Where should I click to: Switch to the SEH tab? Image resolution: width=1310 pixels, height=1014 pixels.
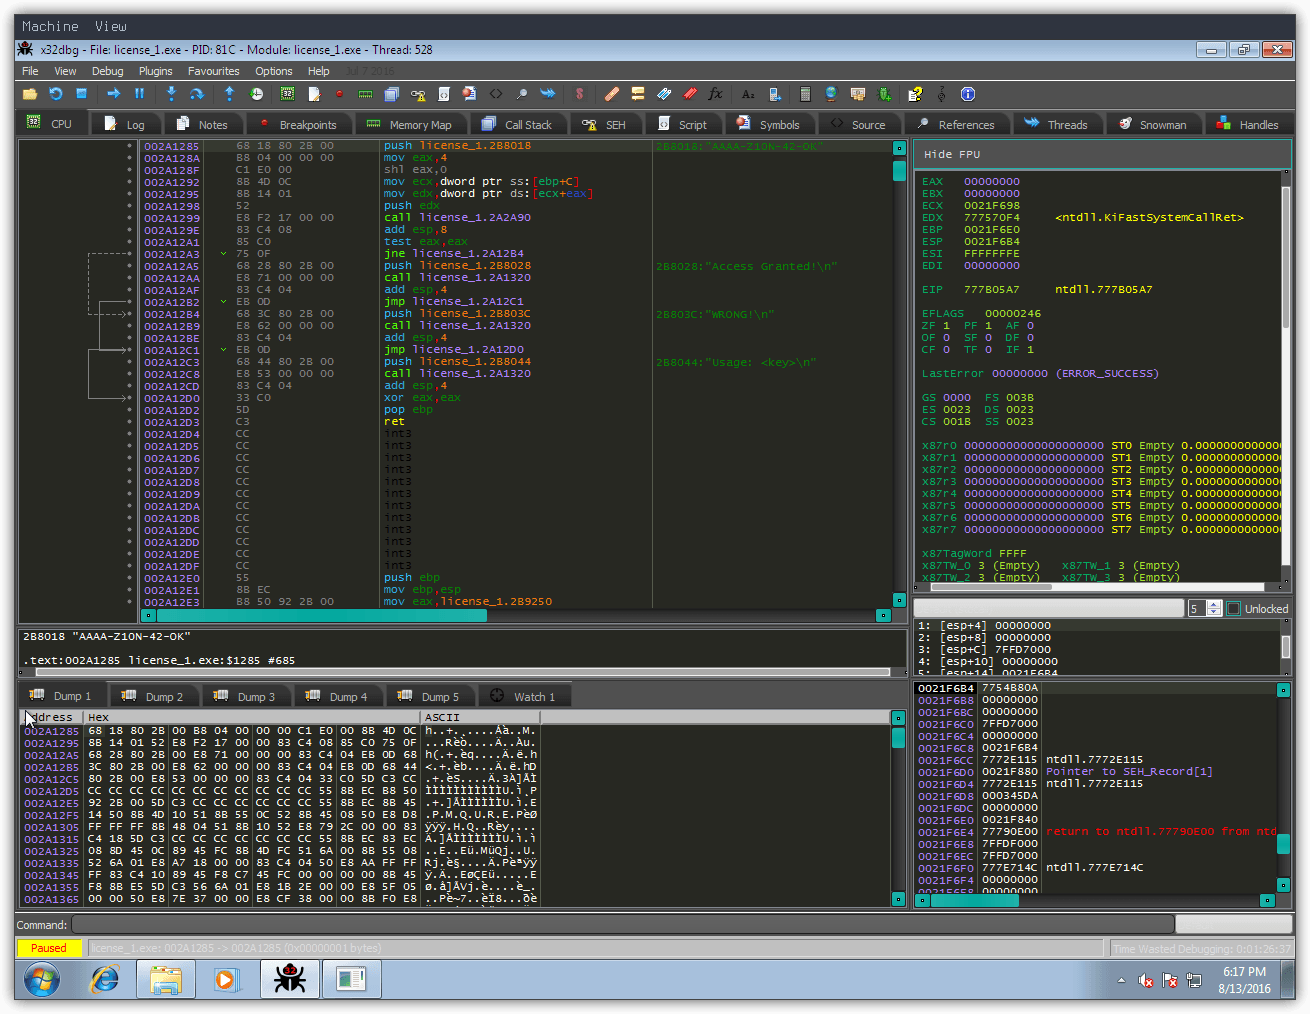pos(605,124)
